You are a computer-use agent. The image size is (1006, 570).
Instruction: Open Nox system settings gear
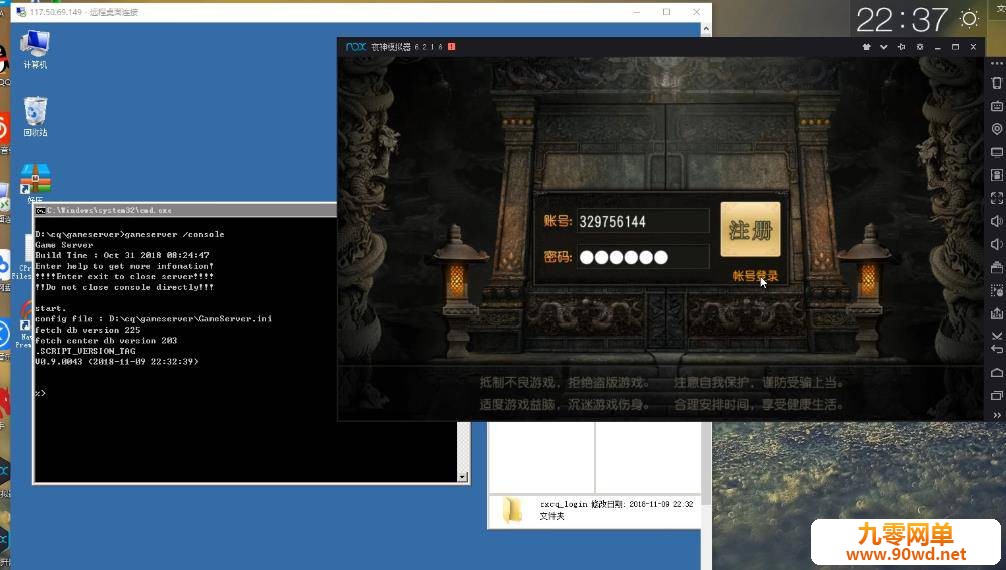(x=919, y=47)
